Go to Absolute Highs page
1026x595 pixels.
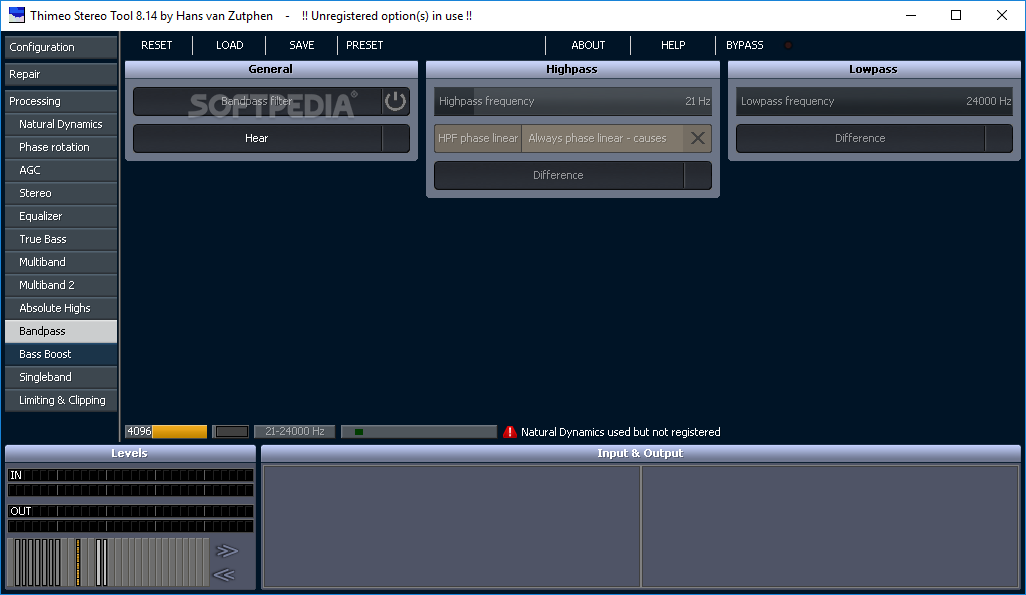pyautogui.click(x=61, y=308)
